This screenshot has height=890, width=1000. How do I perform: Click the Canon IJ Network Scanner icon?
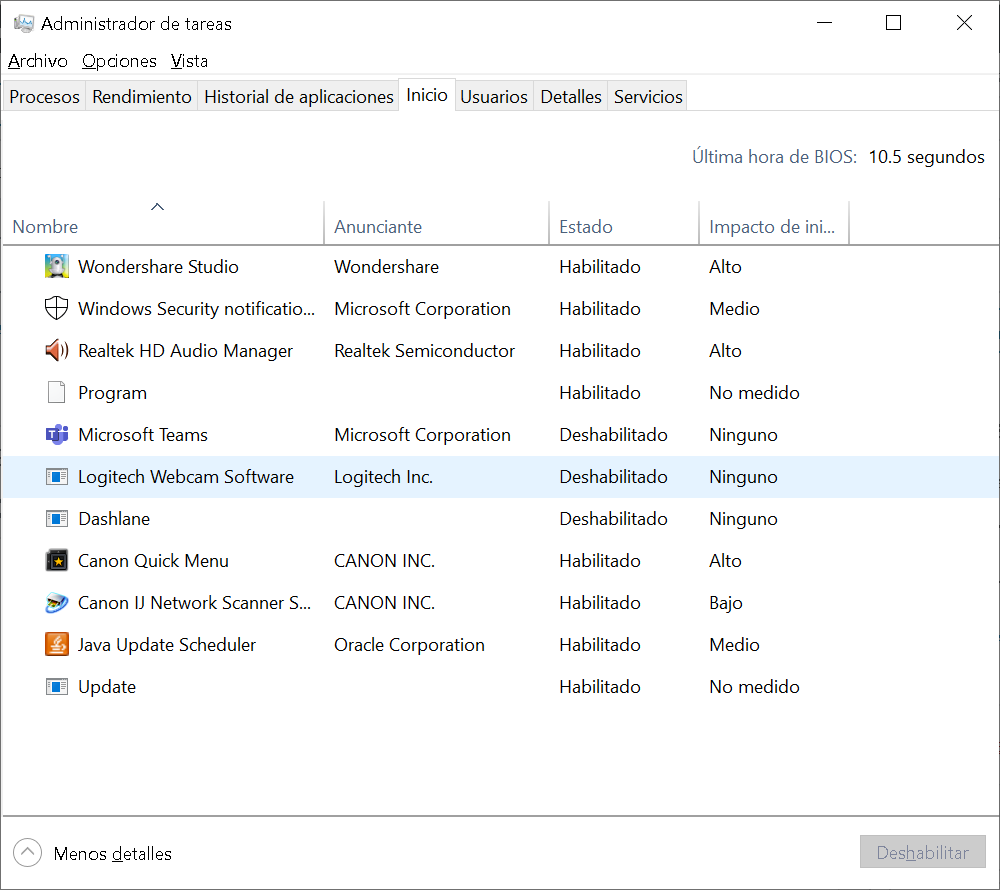(x=57, y=603)
